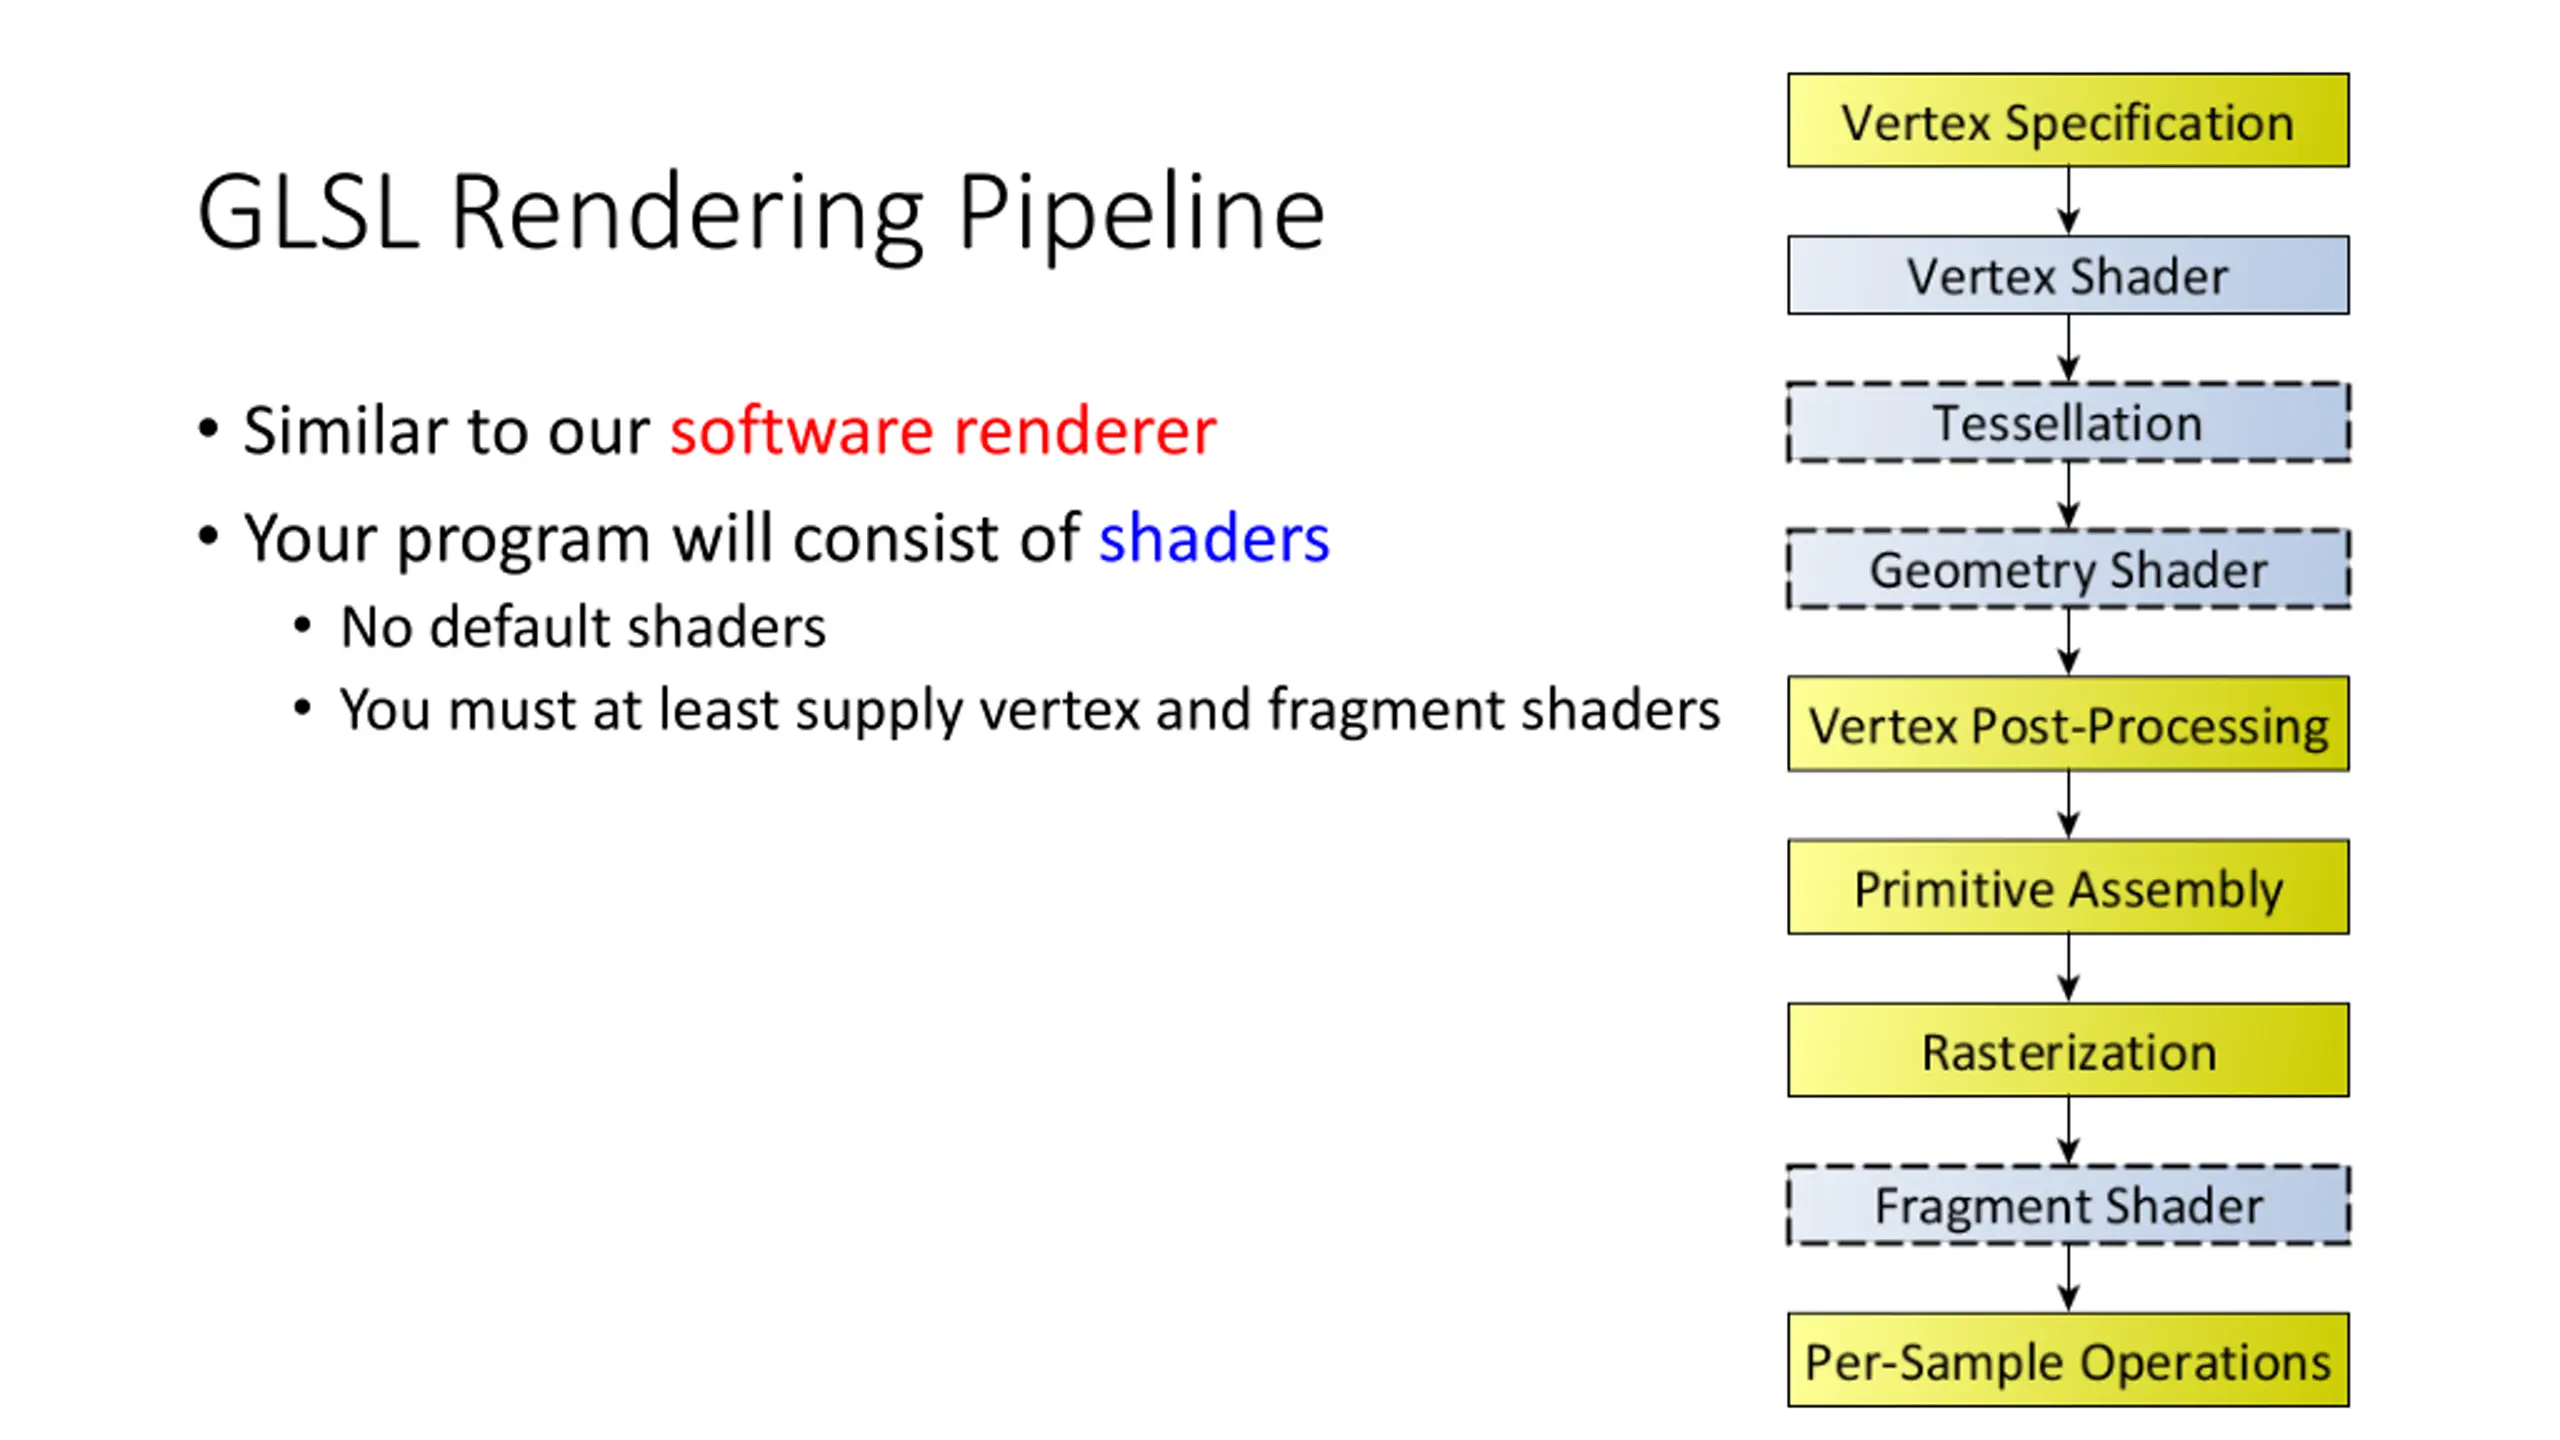Click arrow between Rasterization and Fragment Shader
The height and width of the screenshot is (1440, 2560).
(x=2068, y=1131)
